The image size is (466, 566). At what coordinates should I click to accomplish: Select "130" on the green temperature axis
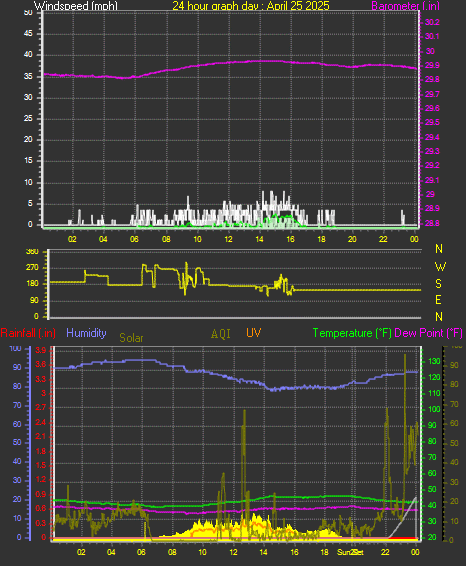[434, 361]
